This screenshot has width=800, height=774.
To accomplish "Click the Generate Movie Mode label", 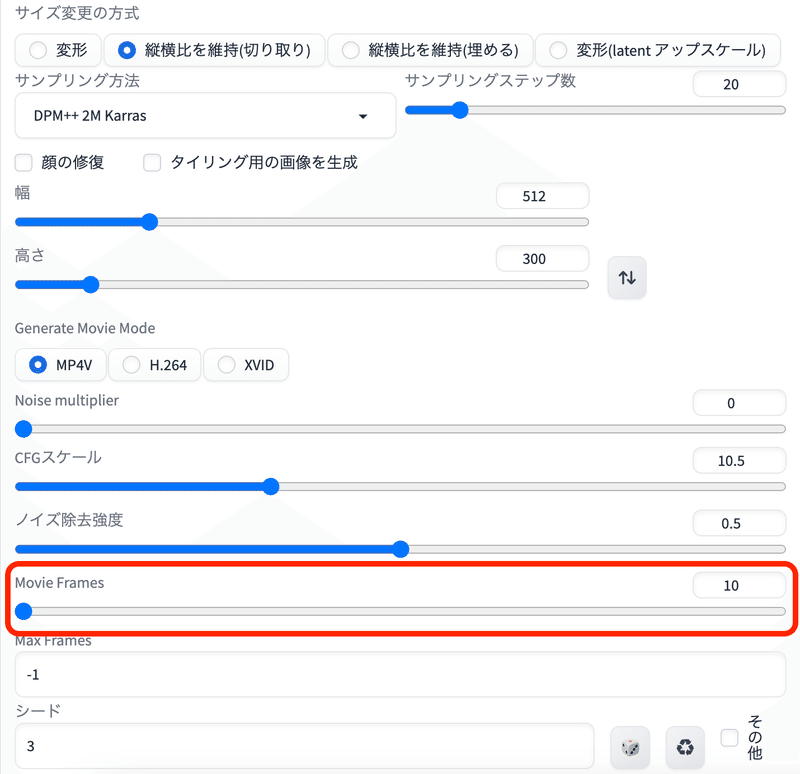I will 85,328.
